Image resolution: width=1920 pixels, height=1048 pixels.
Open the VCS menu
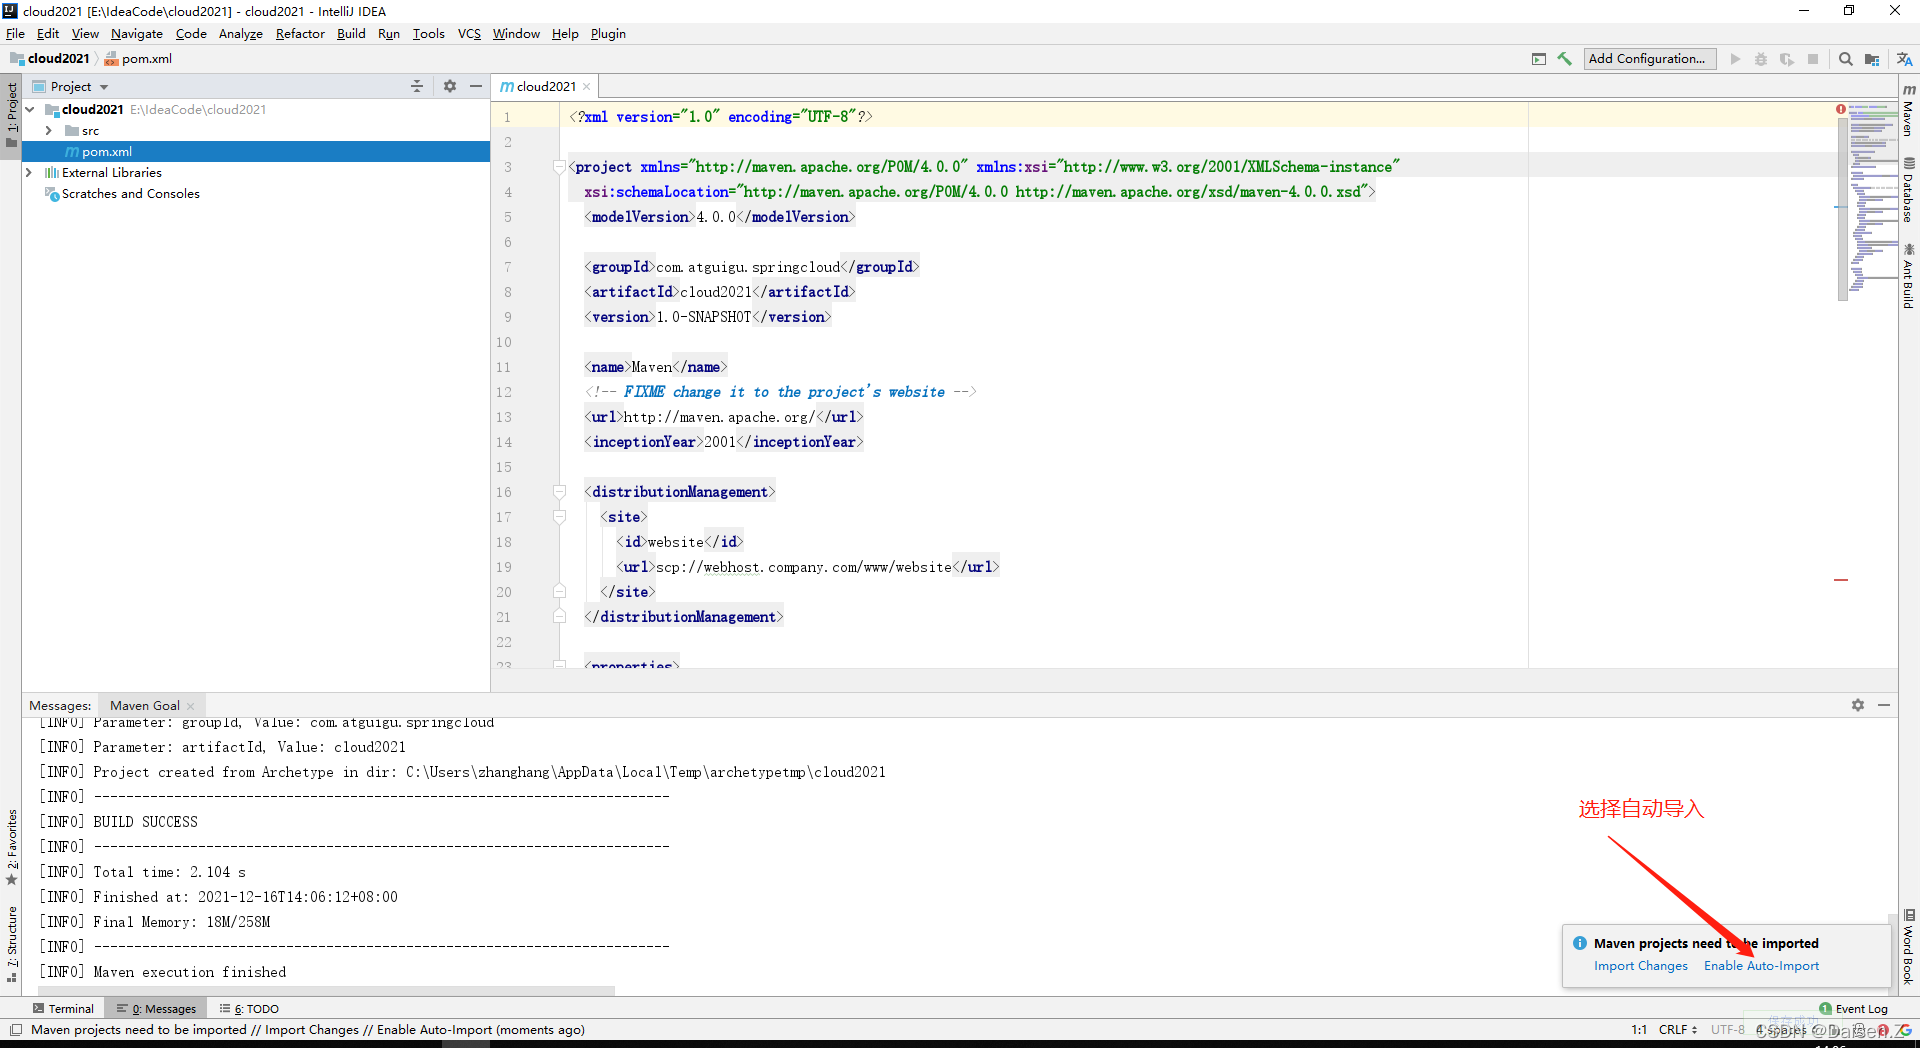point(469,33)
